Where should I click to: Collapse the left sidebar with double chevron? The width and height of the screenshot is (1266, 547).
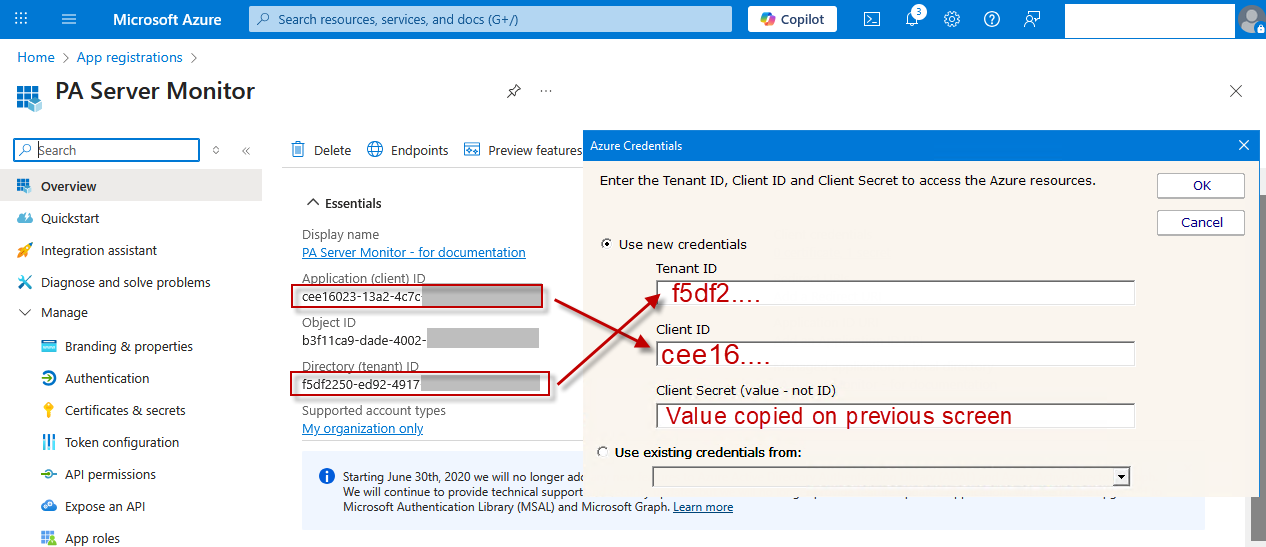[x=246, y=150]
